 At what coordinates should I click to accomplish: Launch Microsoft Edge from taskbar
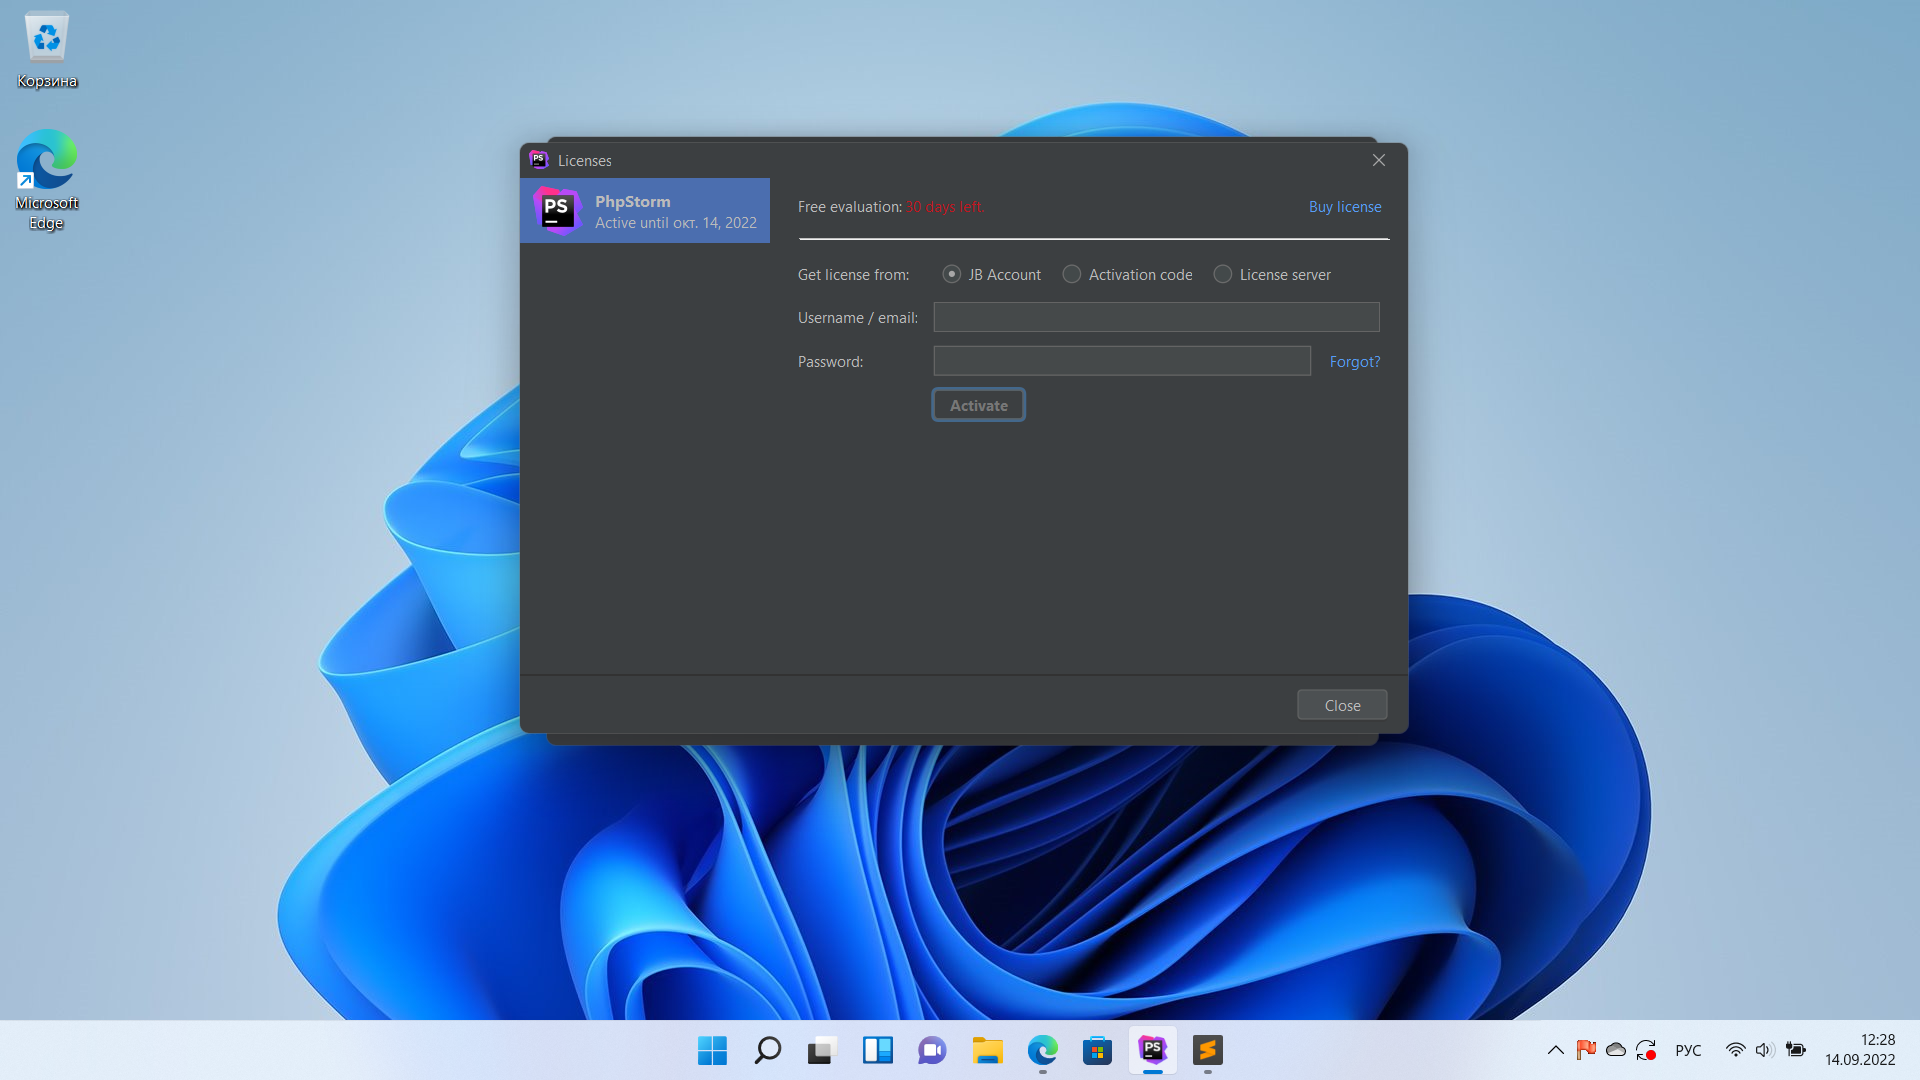(1042, 1050)
